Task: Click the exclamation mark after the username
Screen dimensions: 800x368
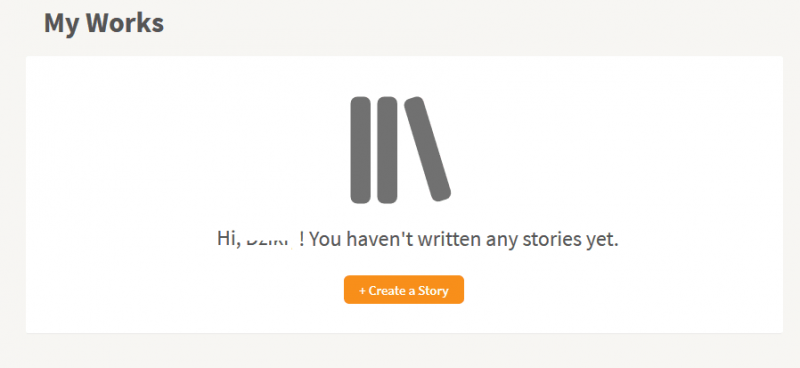Action: [302, 238]
